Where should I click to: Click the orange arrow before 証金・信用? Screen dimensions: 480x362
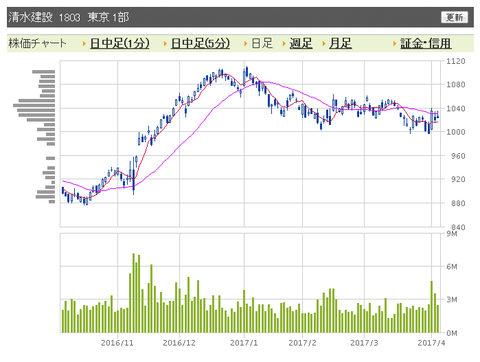click(x=395, y=44)
